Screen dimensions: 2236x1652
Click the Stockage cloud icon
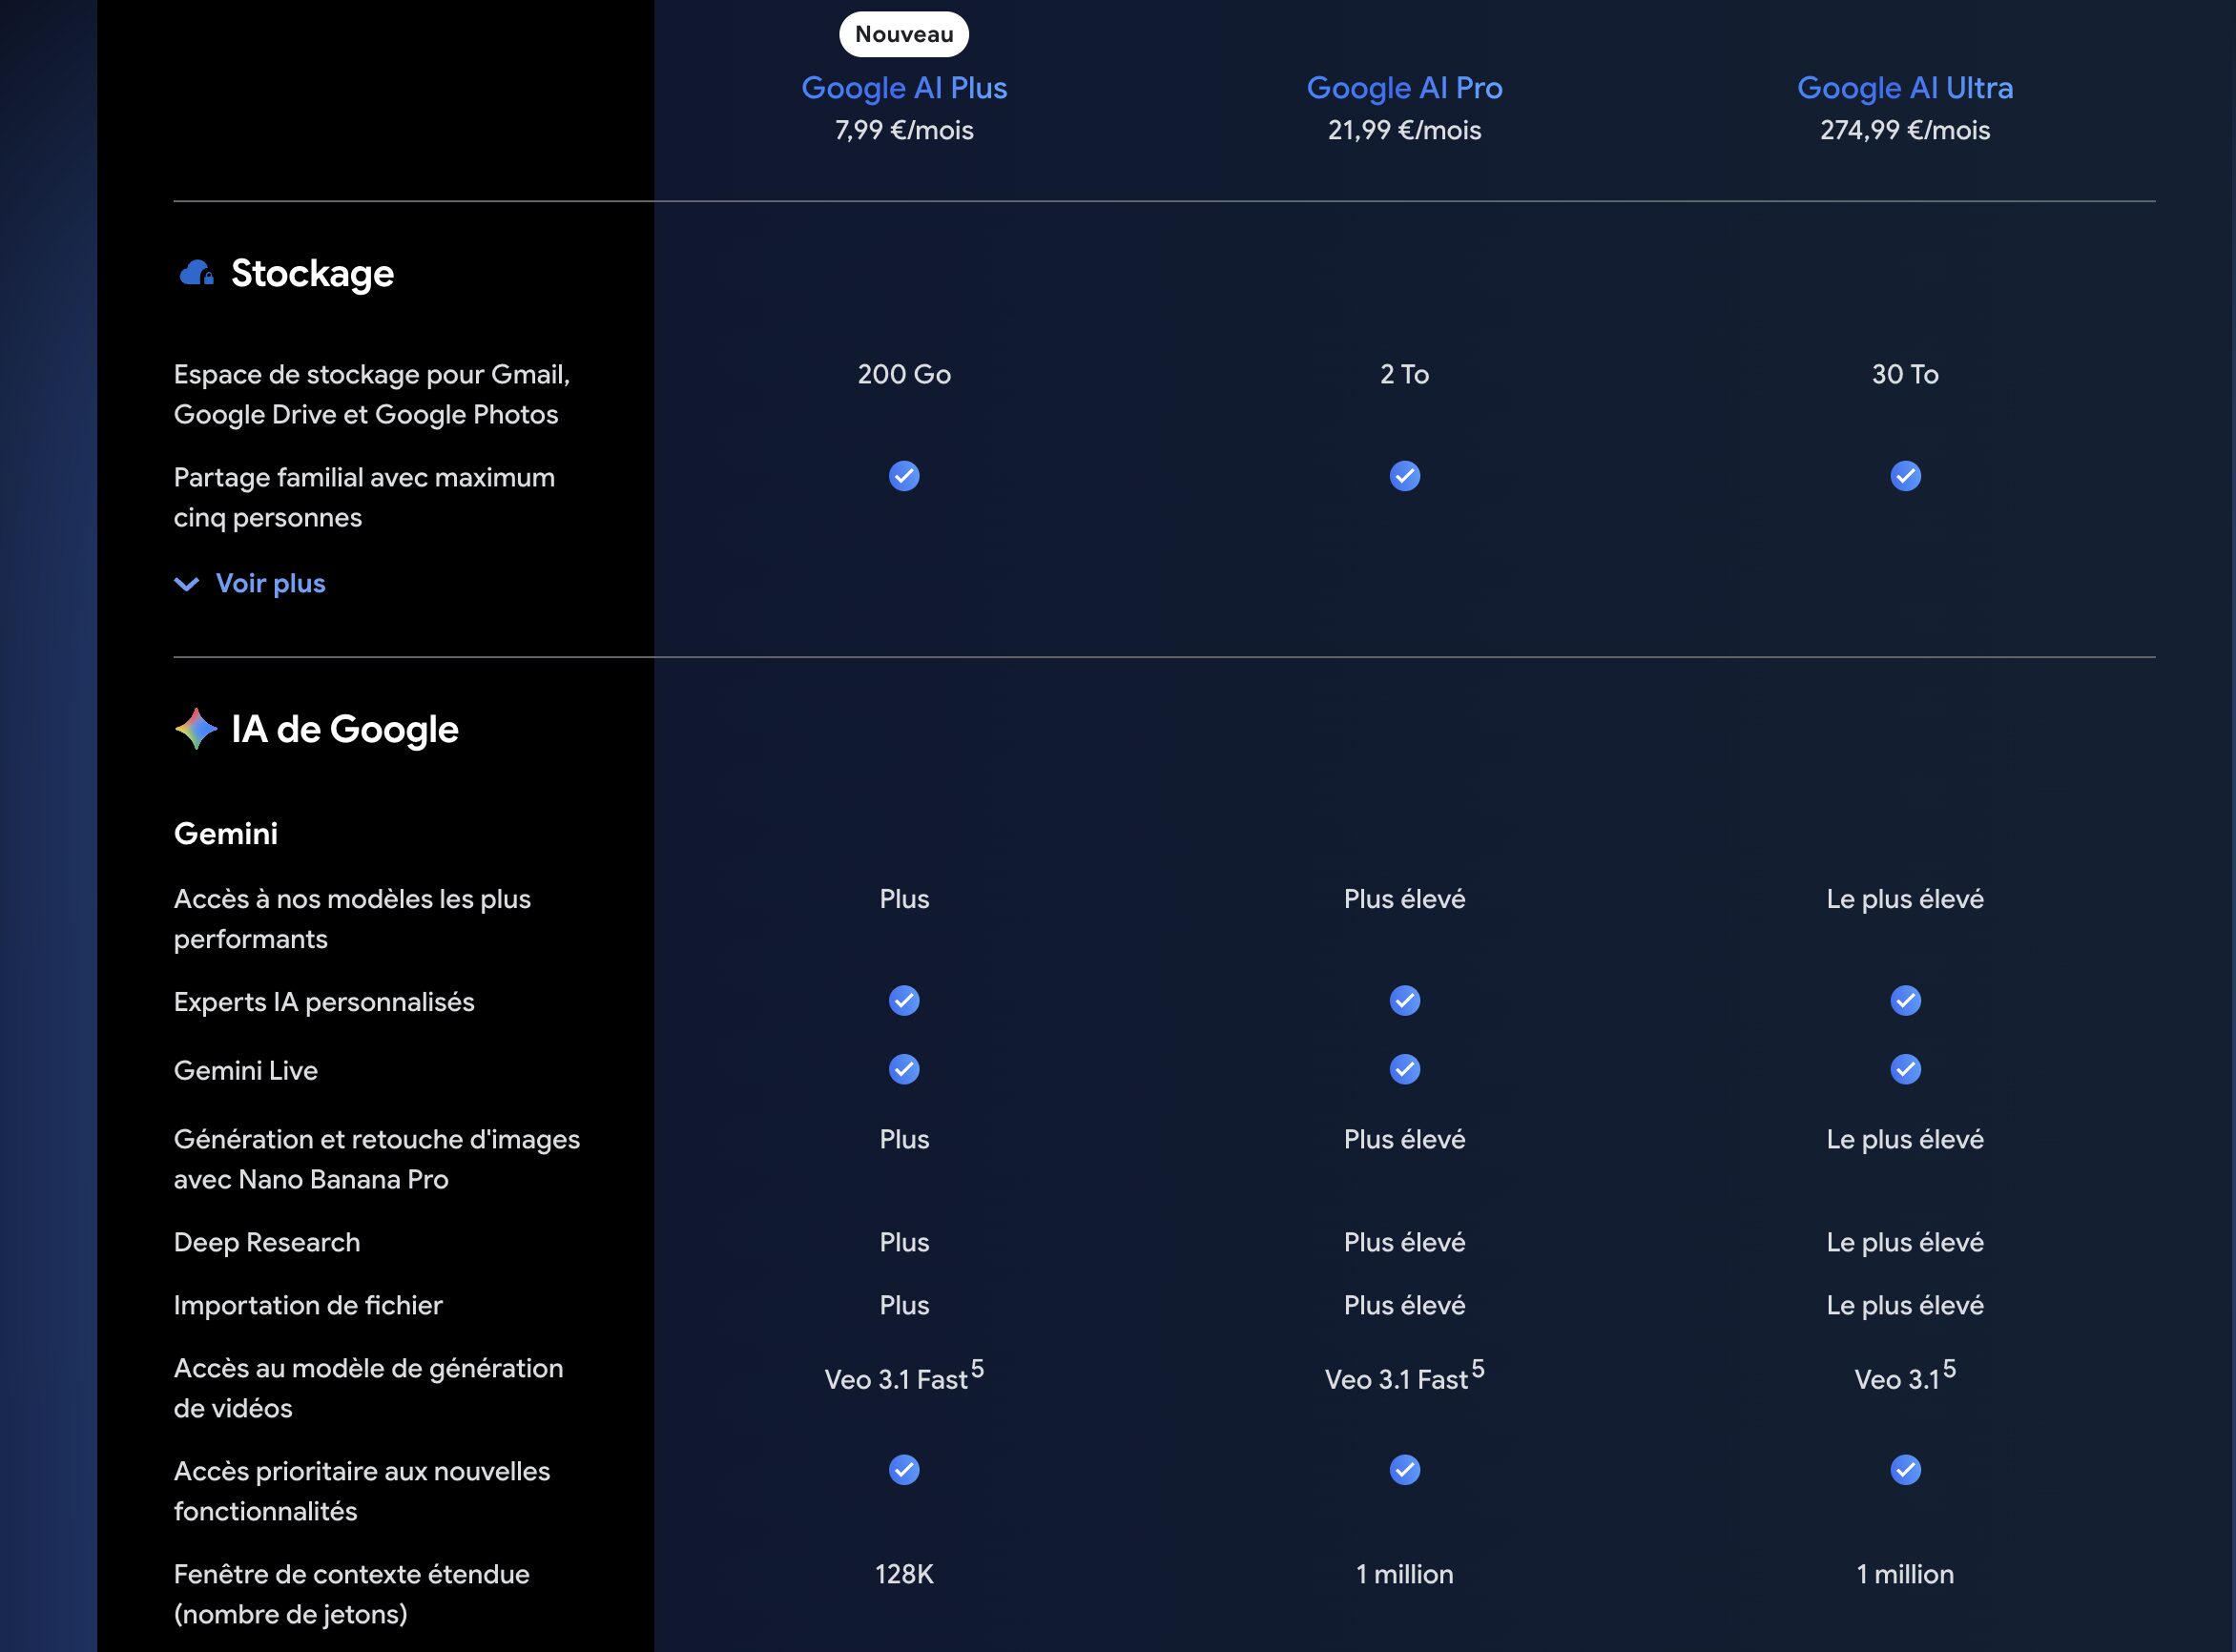coord(196,273)
